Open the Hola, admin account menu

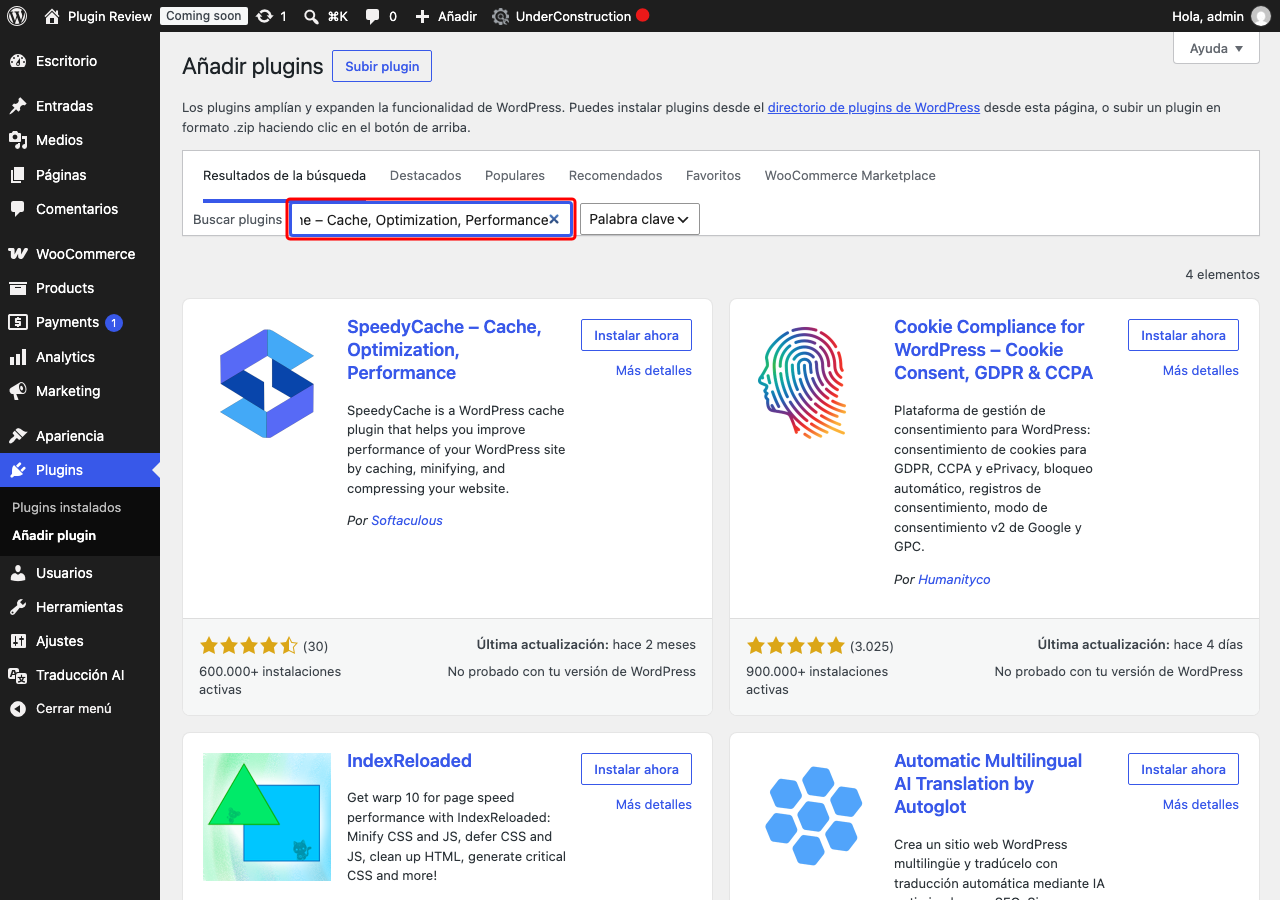pos(1220,16)
